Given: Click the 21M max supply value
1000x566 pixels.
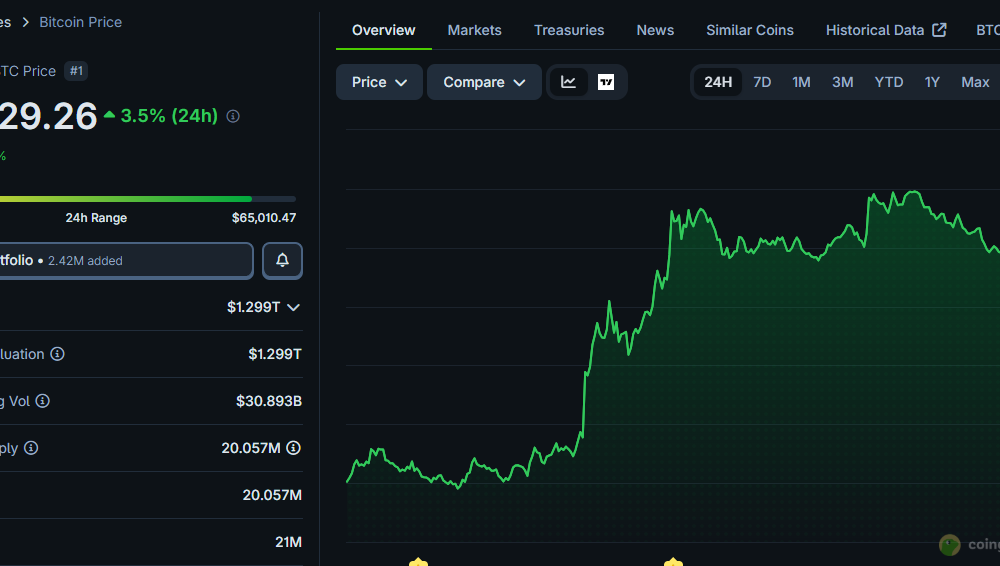Looking at the screenshot, I should pos(288,542).
